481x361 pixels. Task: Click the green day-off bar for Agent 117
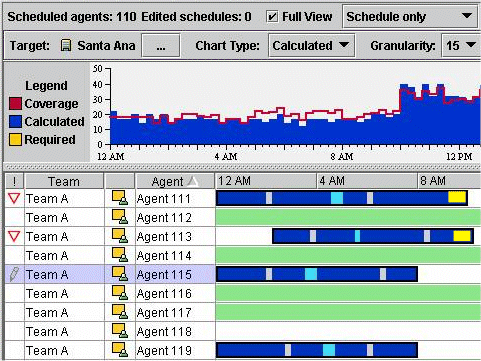click(x=348, y=312)
